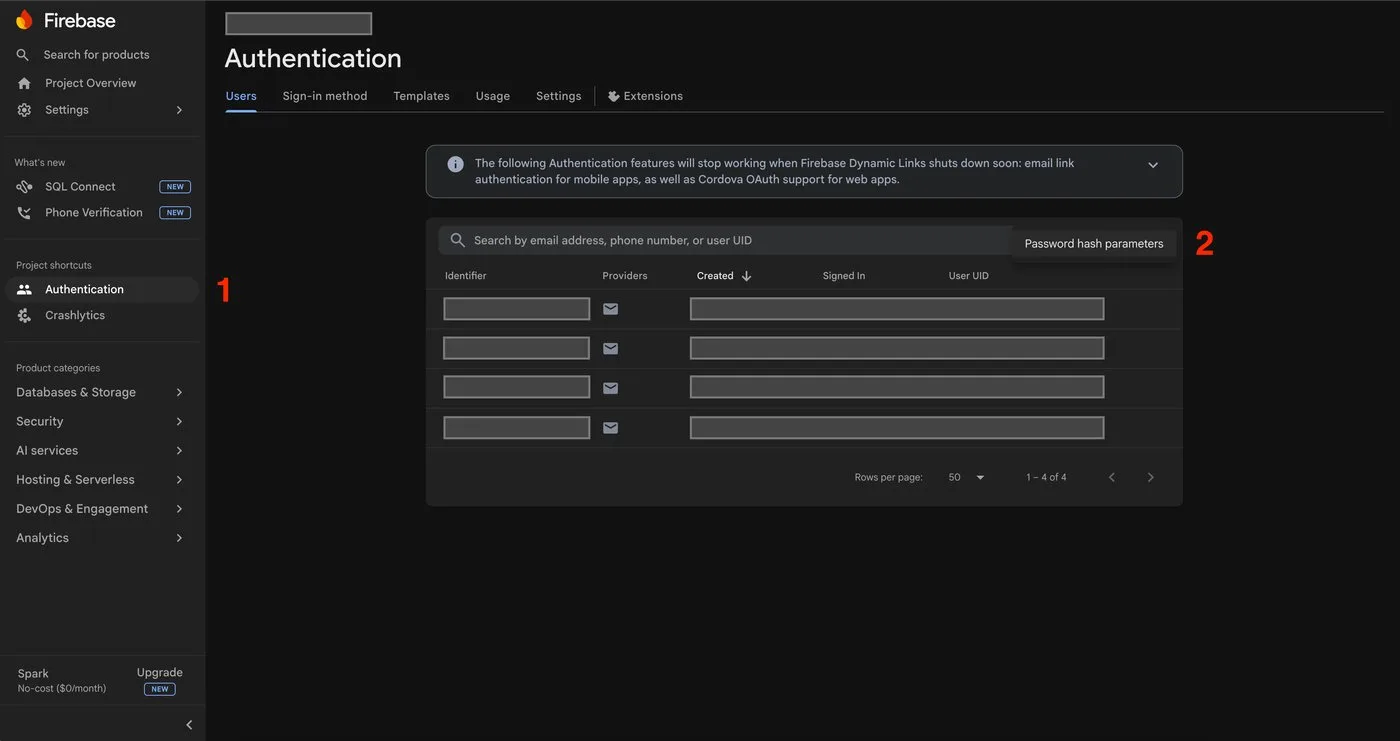Click the Extensions tab icon
This screenshot has width=1400, height=741.
pyautogui.click(x=614, y=97)
